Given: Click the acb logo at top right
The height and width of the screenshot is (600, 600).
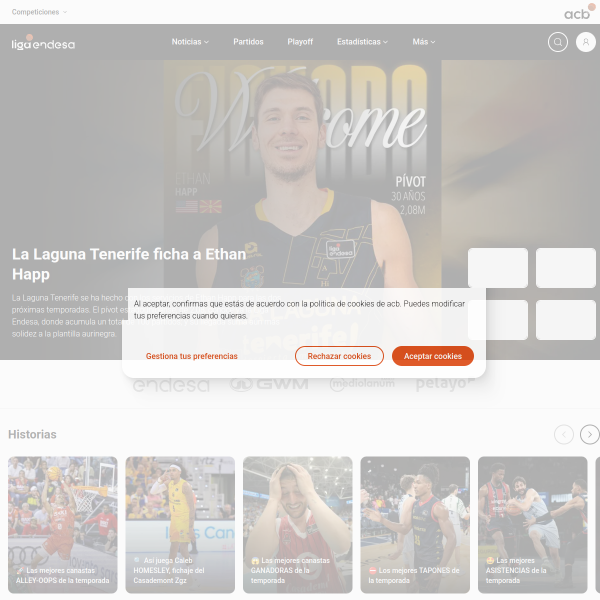Looking at the screenshot, I should [579, 12].
